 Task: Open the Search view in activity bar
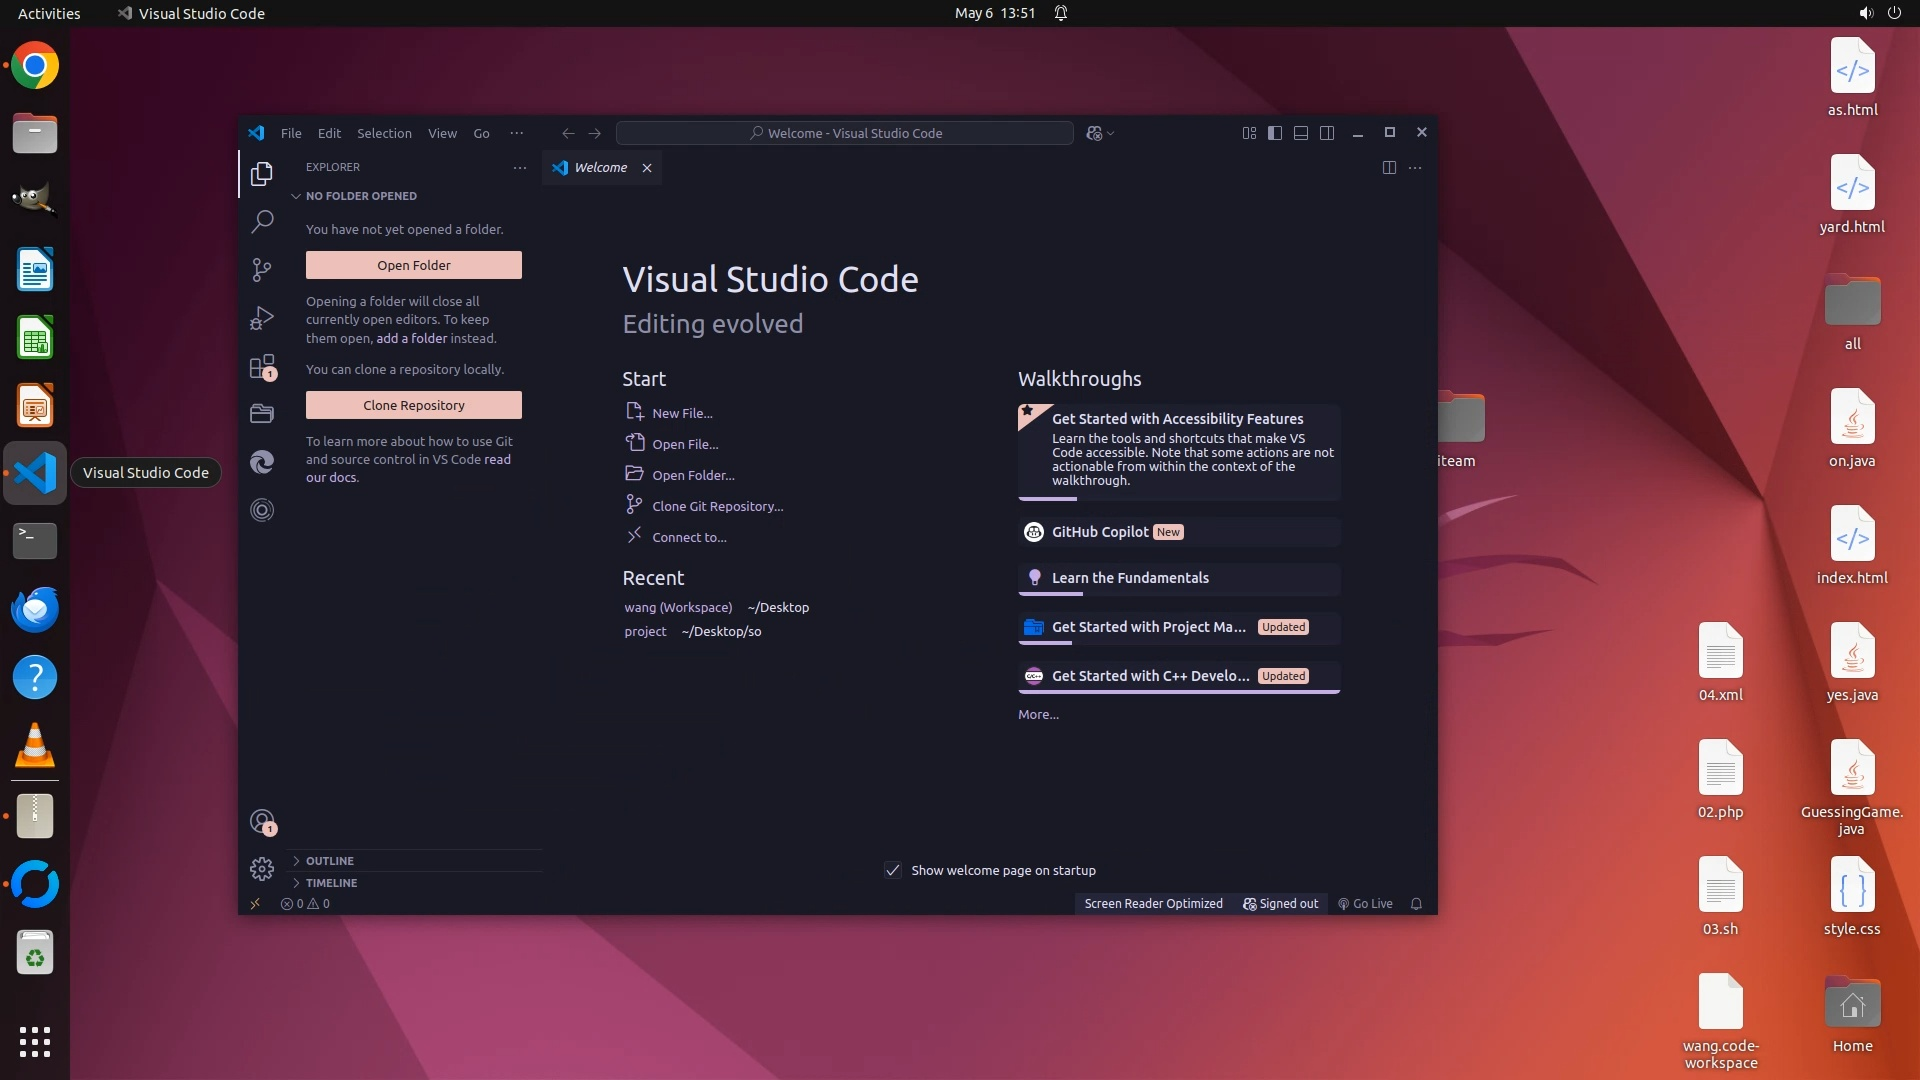(x=262, y=221)
